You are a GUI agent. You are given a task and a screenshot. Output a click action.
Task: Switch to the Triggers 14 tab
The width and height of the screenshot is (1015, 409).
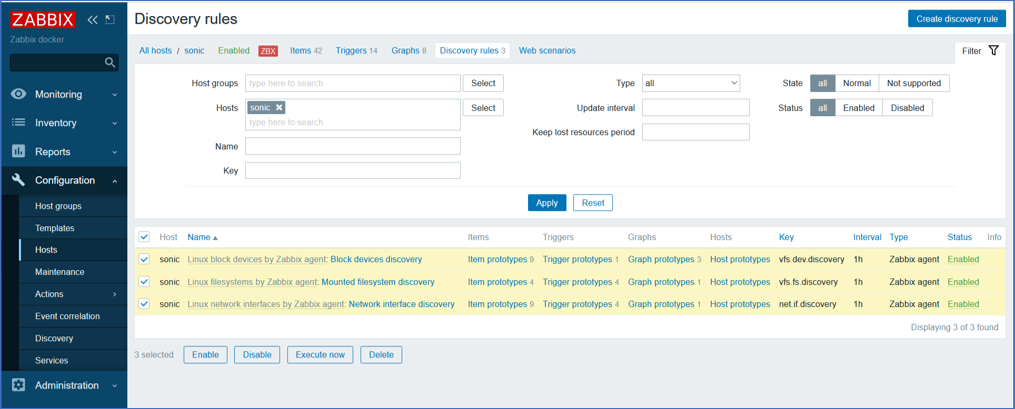coord(356,50)
